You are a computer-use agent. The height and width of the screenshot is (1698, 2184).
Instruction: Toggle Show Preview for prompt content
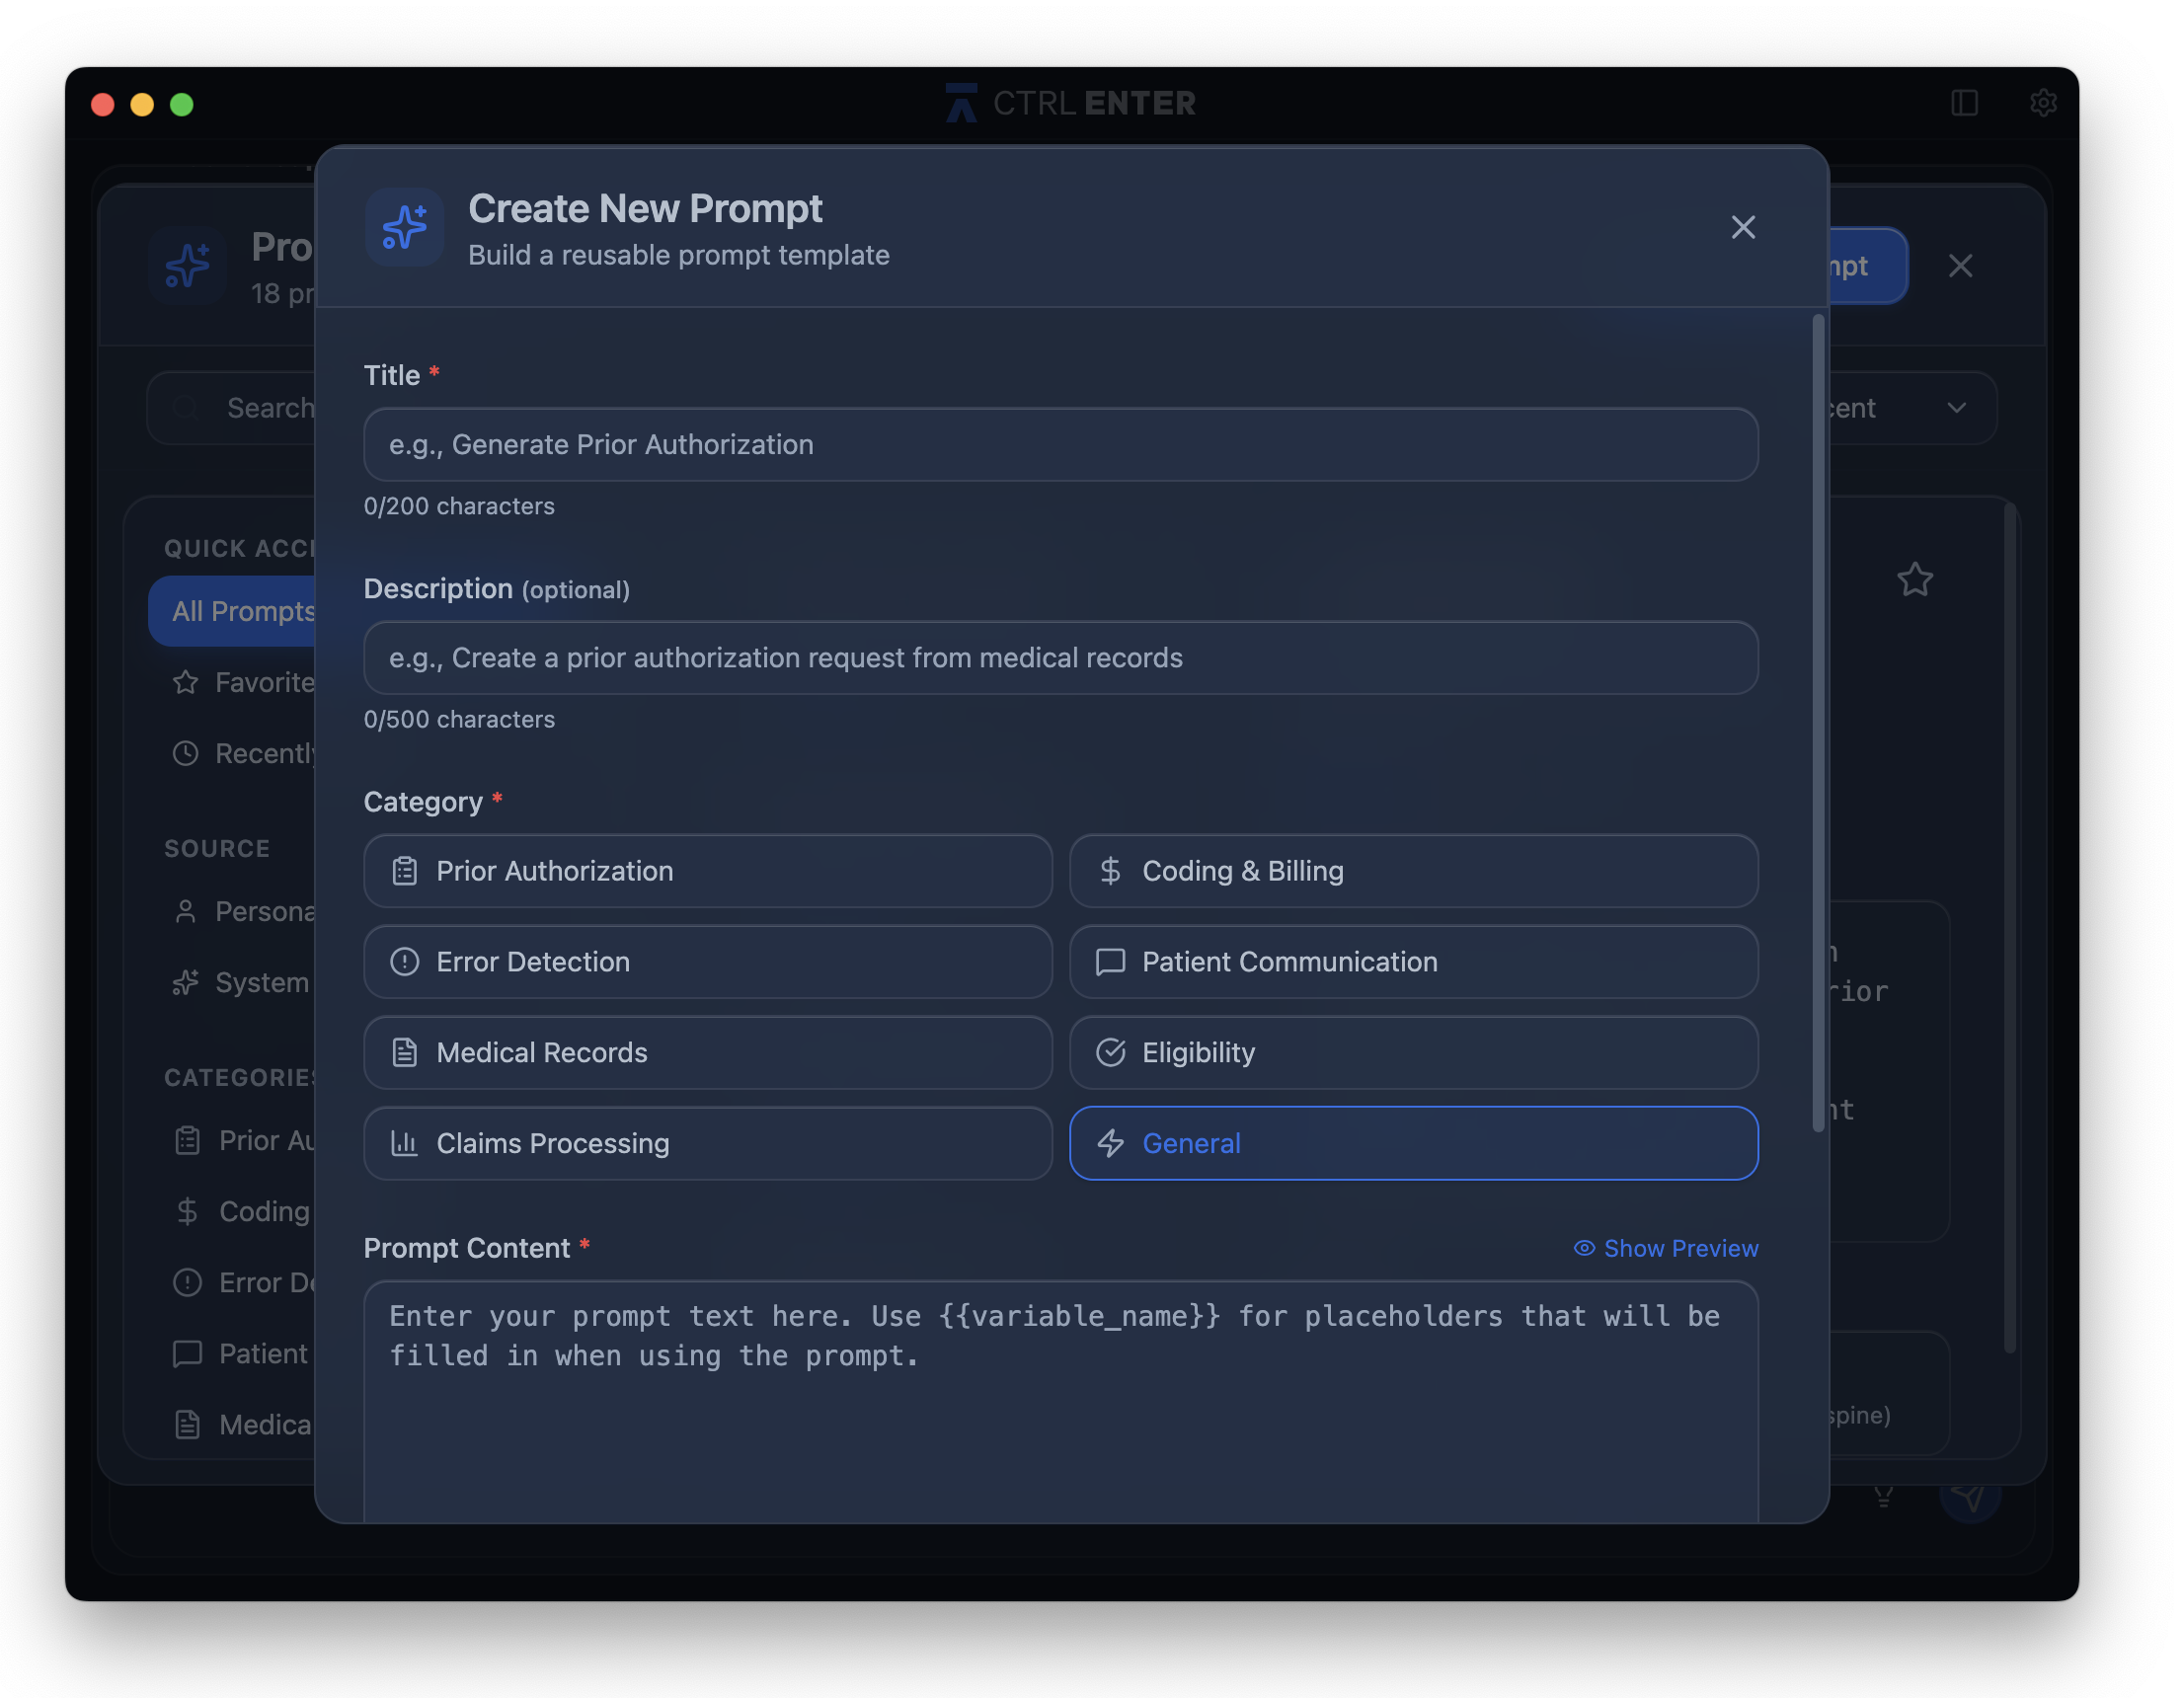tap(1666, 1248)
